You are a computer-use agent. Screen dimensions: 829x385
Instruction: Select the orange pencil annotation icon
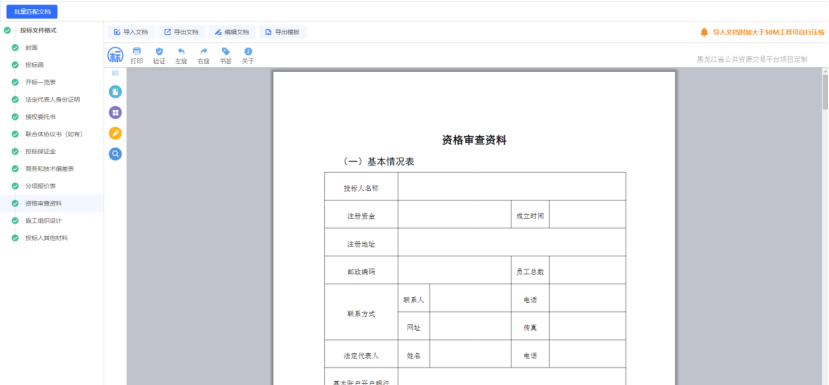pyautogui.click(x=115, y=133)
